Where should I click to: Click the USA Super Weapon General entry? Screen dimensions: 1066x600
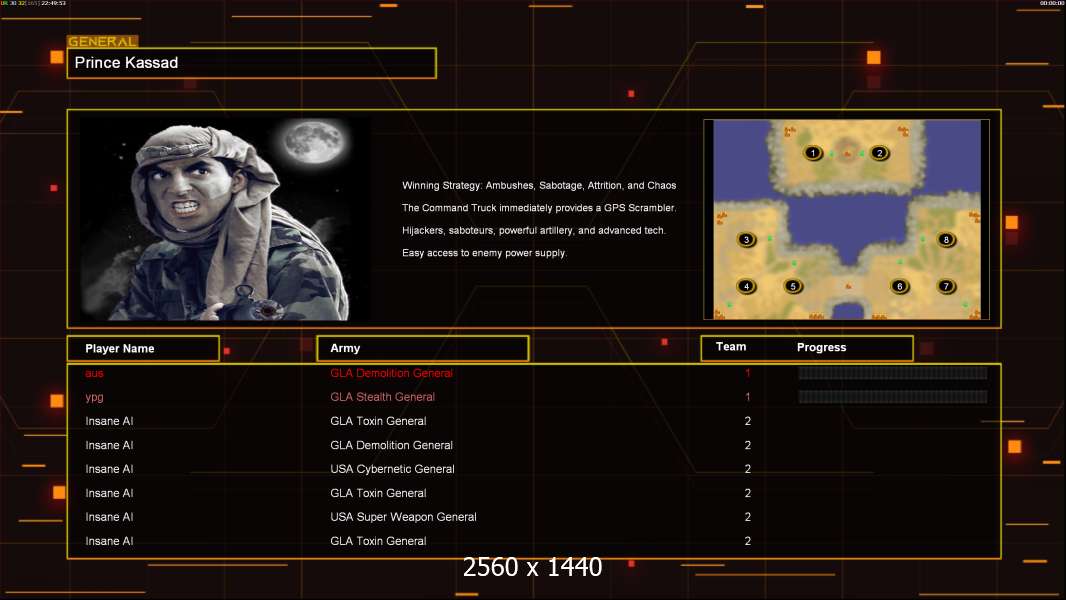point(403,517)
